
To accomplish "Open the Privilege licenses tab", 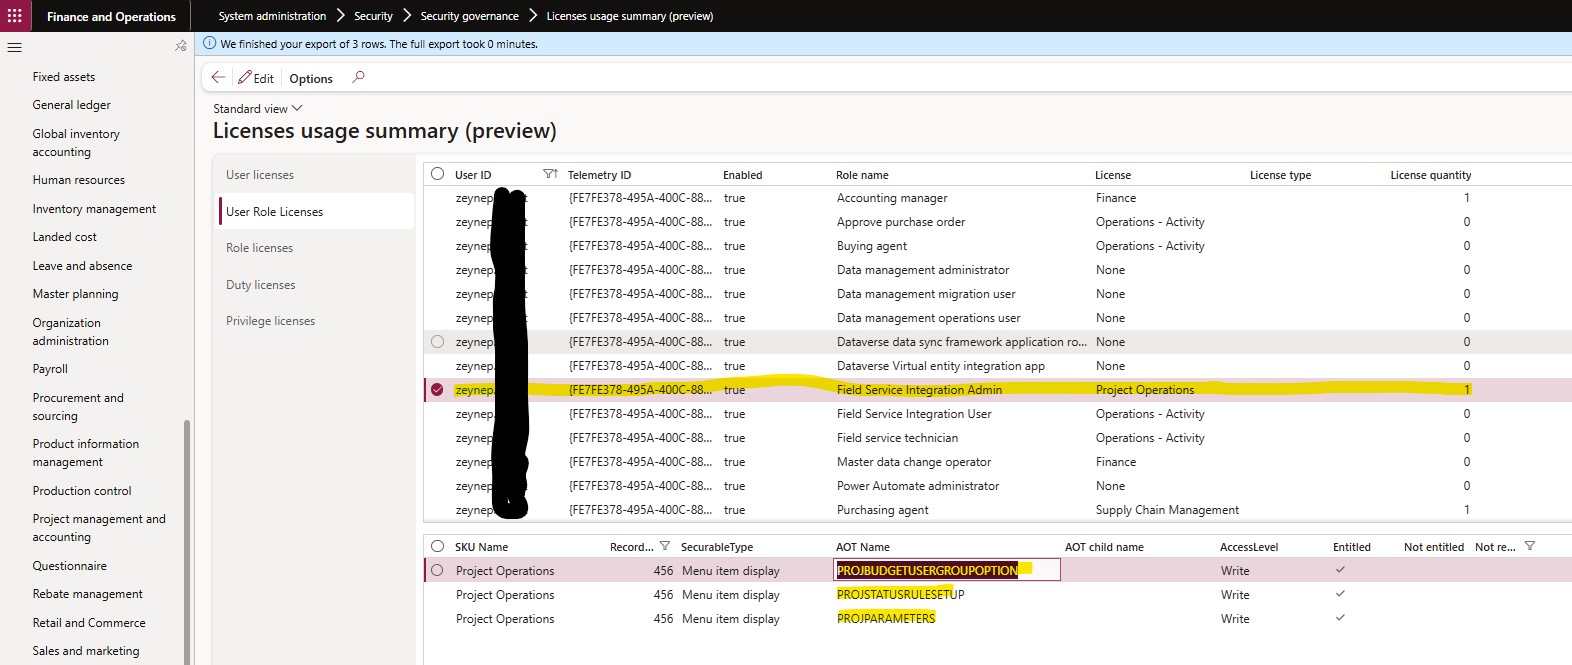I will click(271, 321).
